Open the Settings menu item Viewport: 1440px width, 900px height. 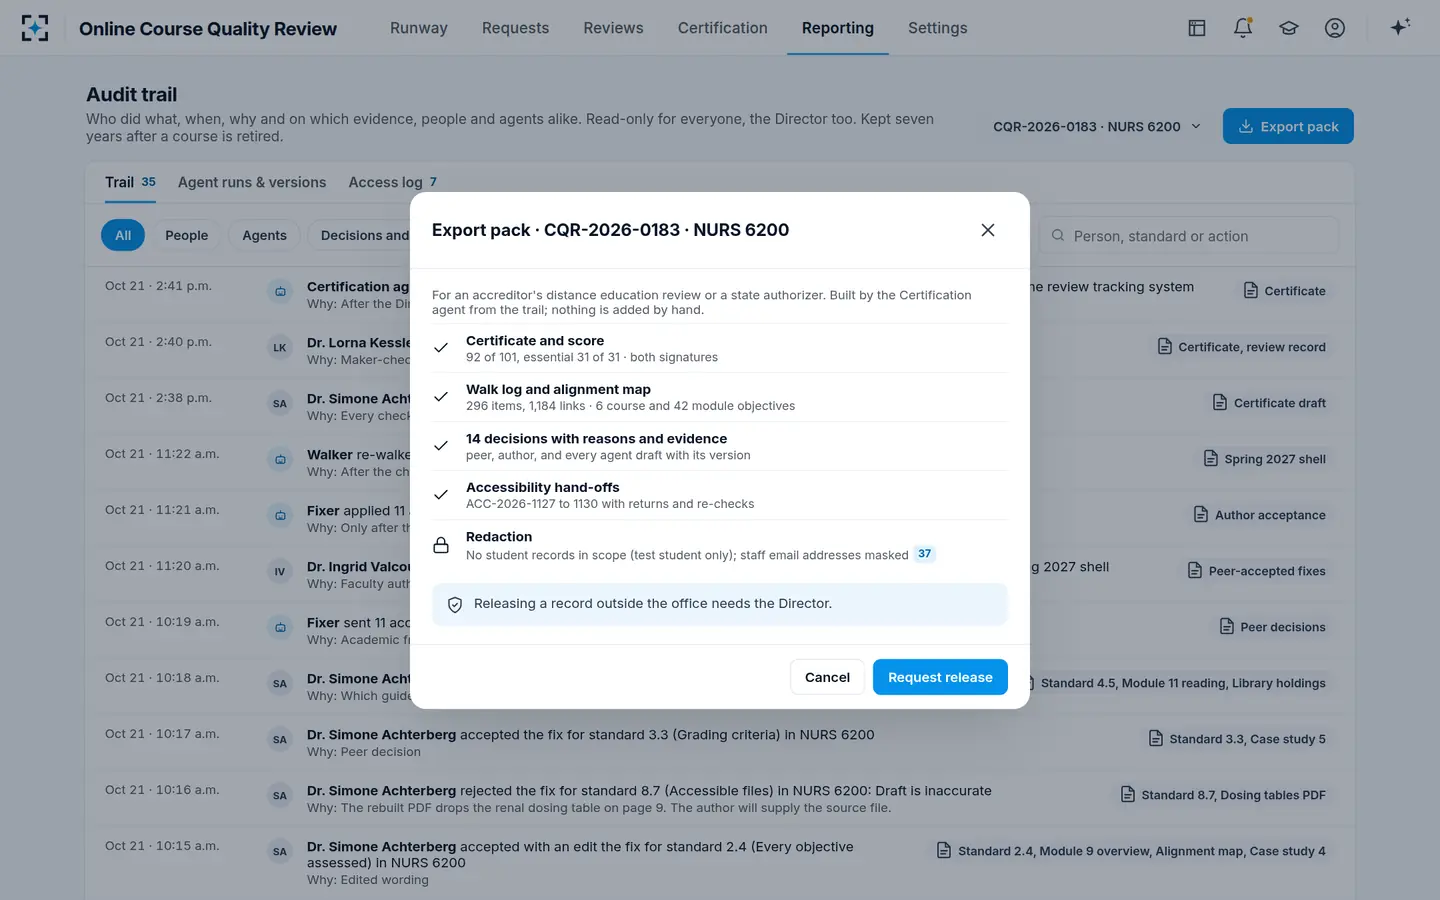tap(938, 28)
